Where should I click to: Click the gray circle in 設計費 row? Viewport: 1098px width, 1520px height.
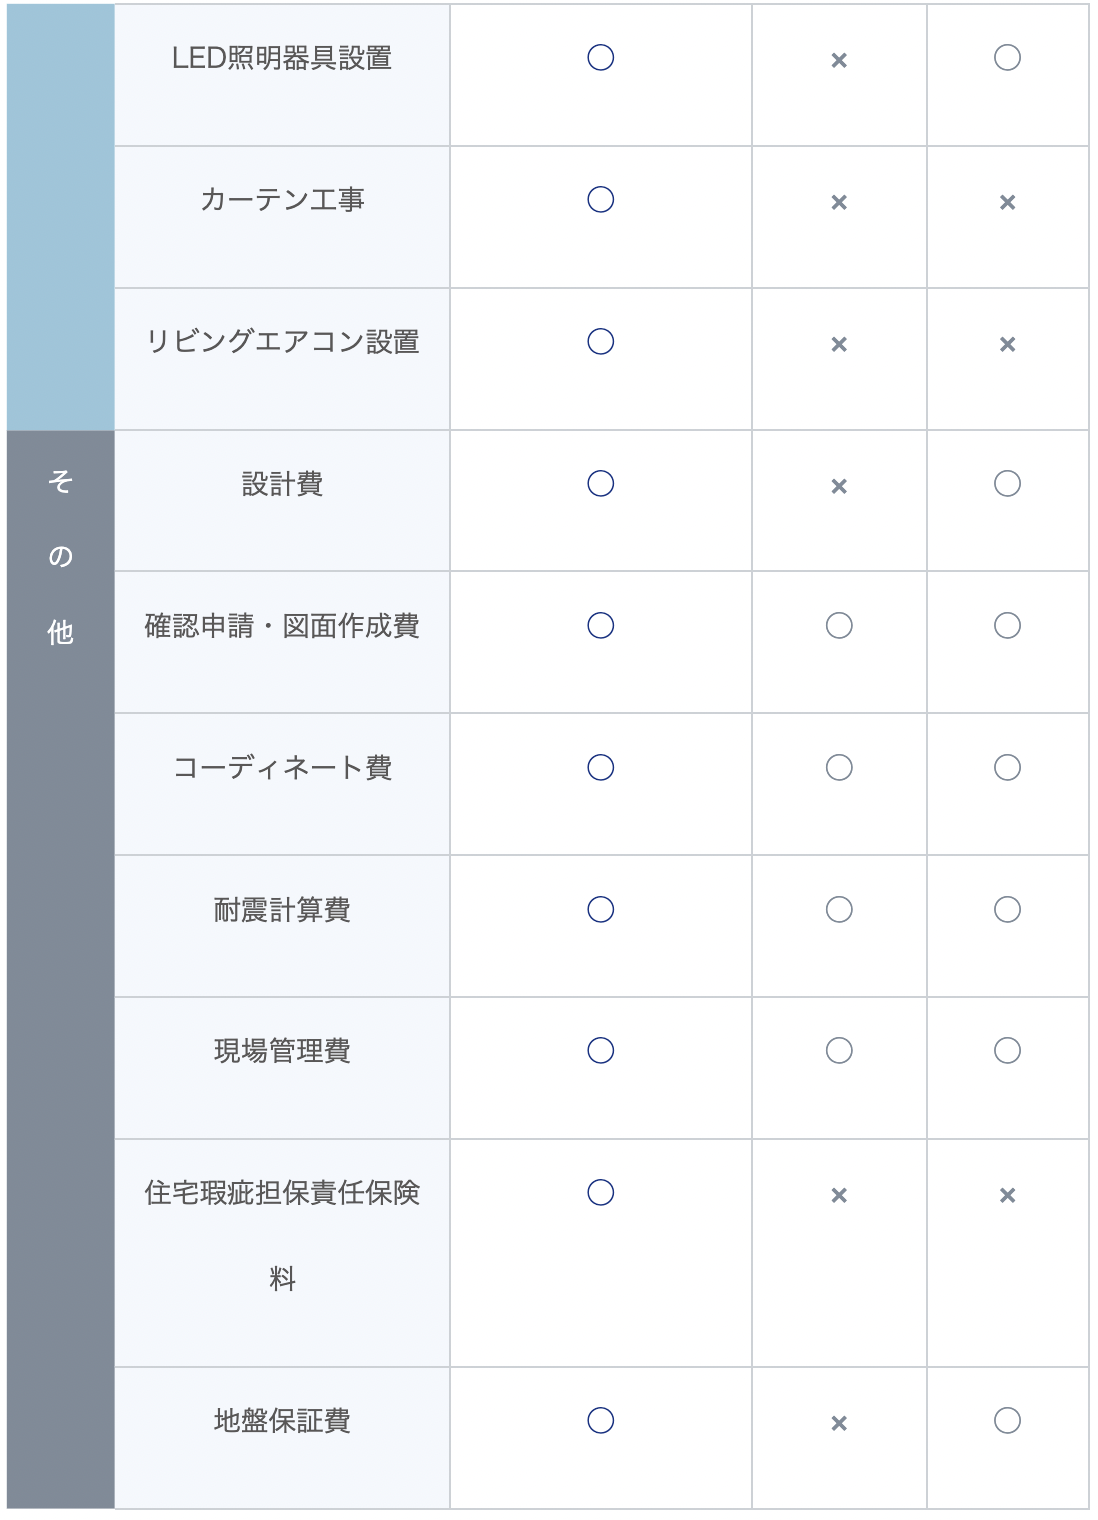(x=1007, y=484)
